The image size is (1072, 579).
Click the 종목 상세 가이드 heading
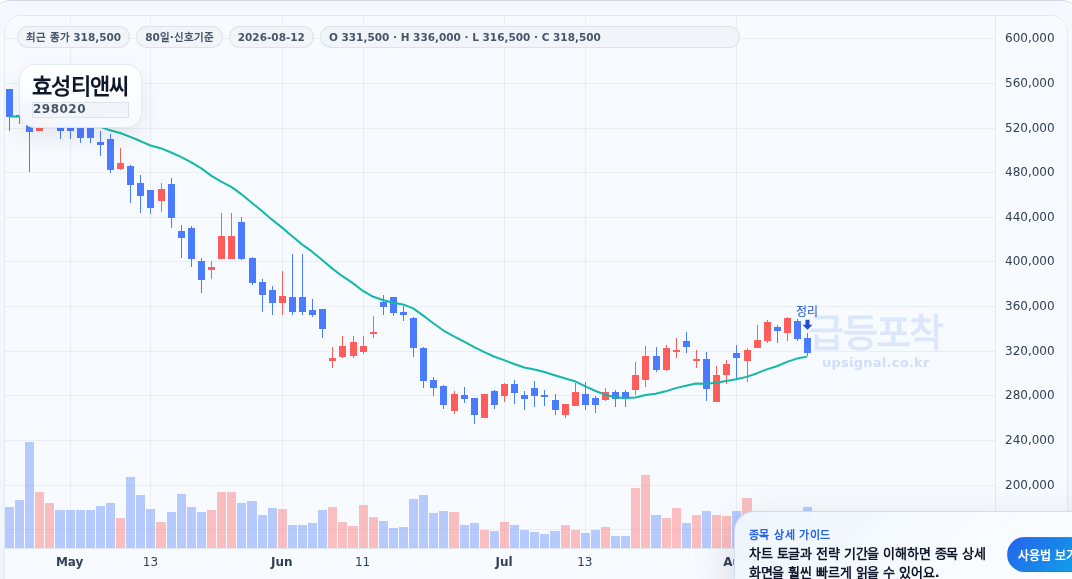click(789, 535)
